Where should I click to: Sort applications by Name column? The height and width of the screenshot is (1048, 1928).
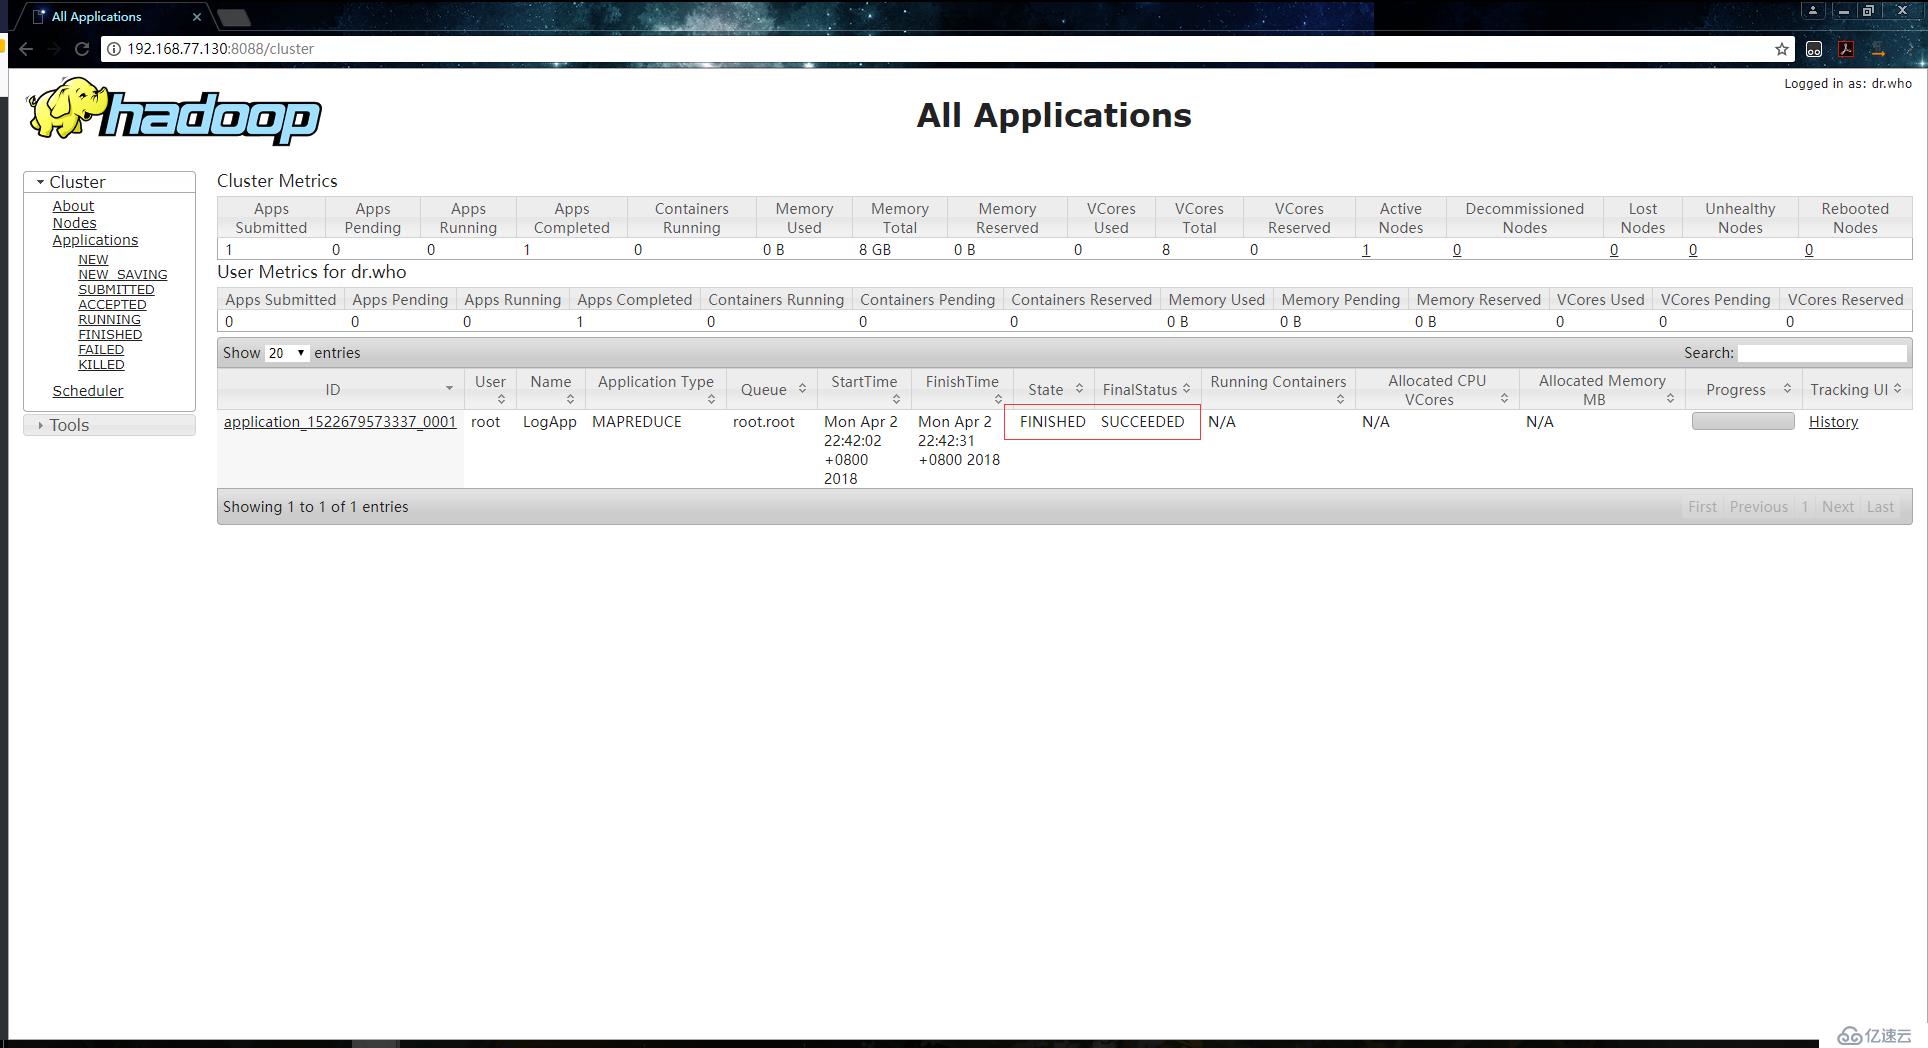tap(550, 390)
